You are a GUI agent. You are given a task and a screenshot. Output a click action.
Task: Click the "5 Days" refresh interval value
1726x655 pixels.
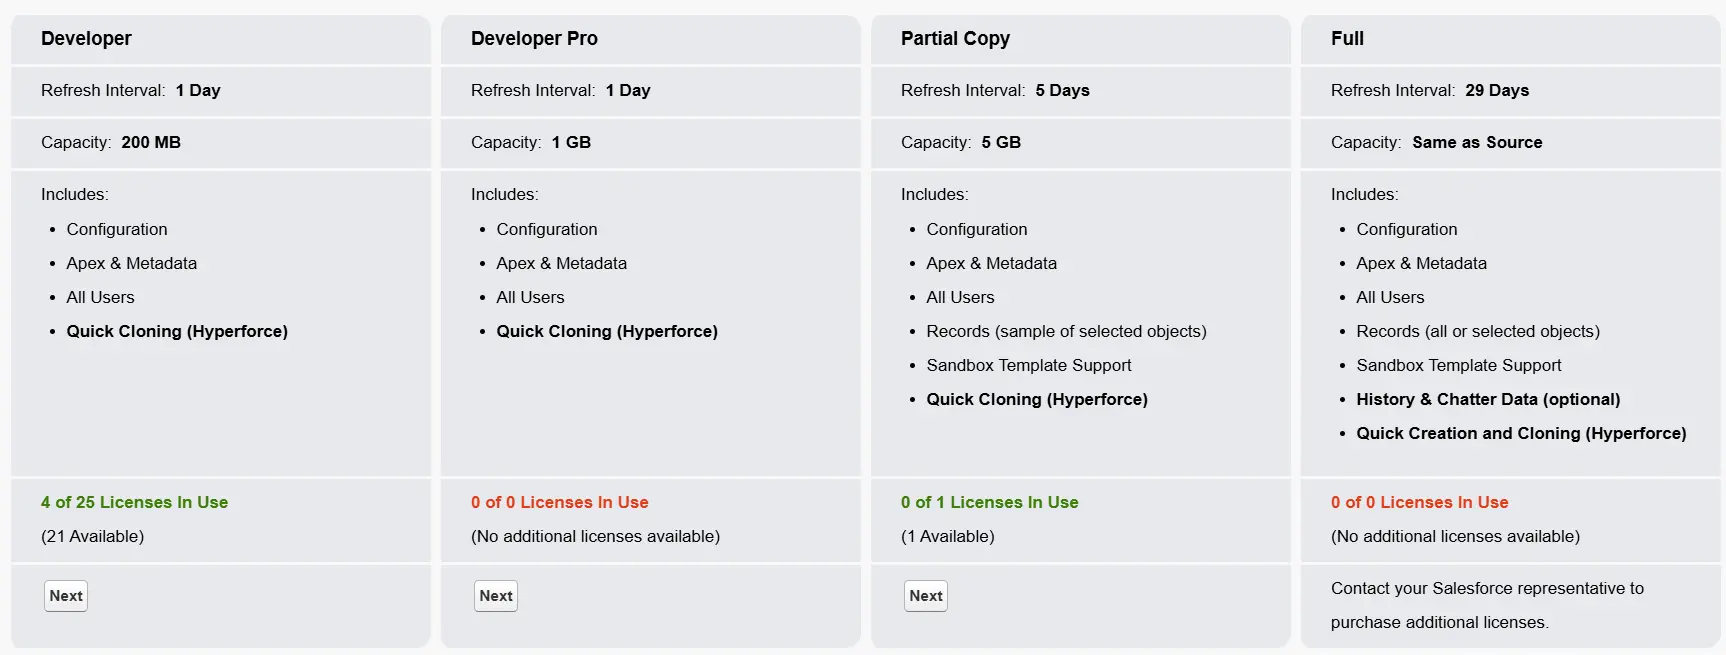(1062, 90)
